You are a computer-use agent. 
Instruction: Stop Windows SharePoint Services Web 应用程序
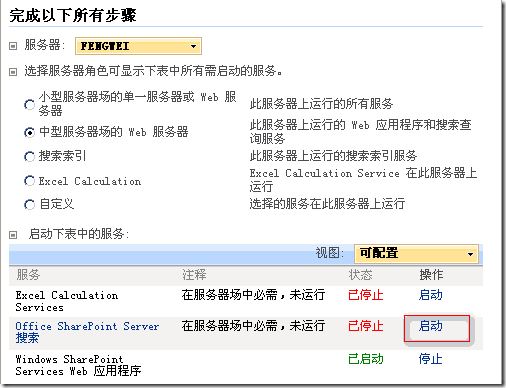click(x=430, y=359)
